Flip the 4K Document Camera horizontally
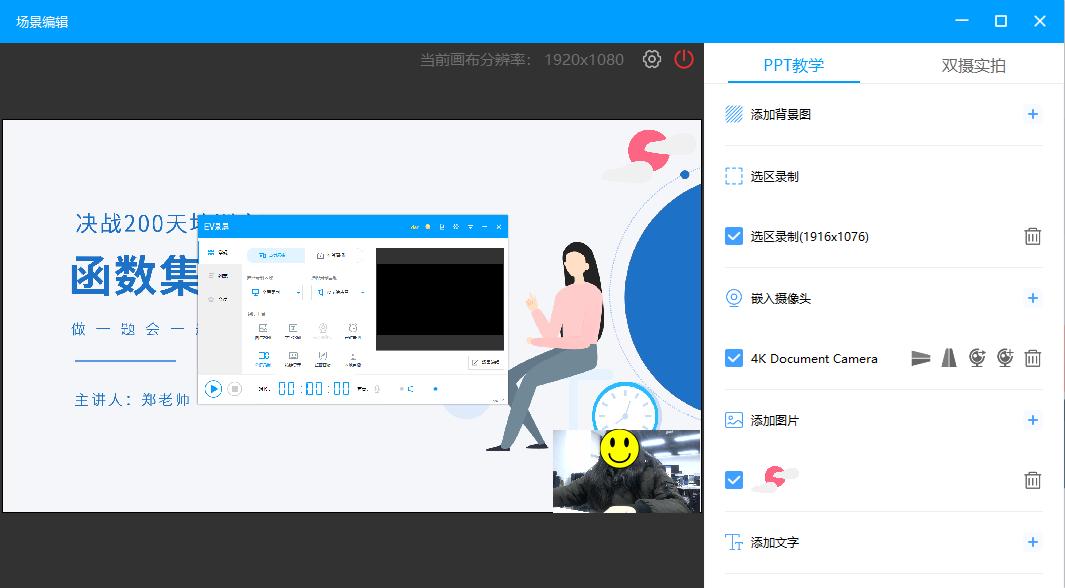This screenshot has width=1065, height=588. coord(948,357)
